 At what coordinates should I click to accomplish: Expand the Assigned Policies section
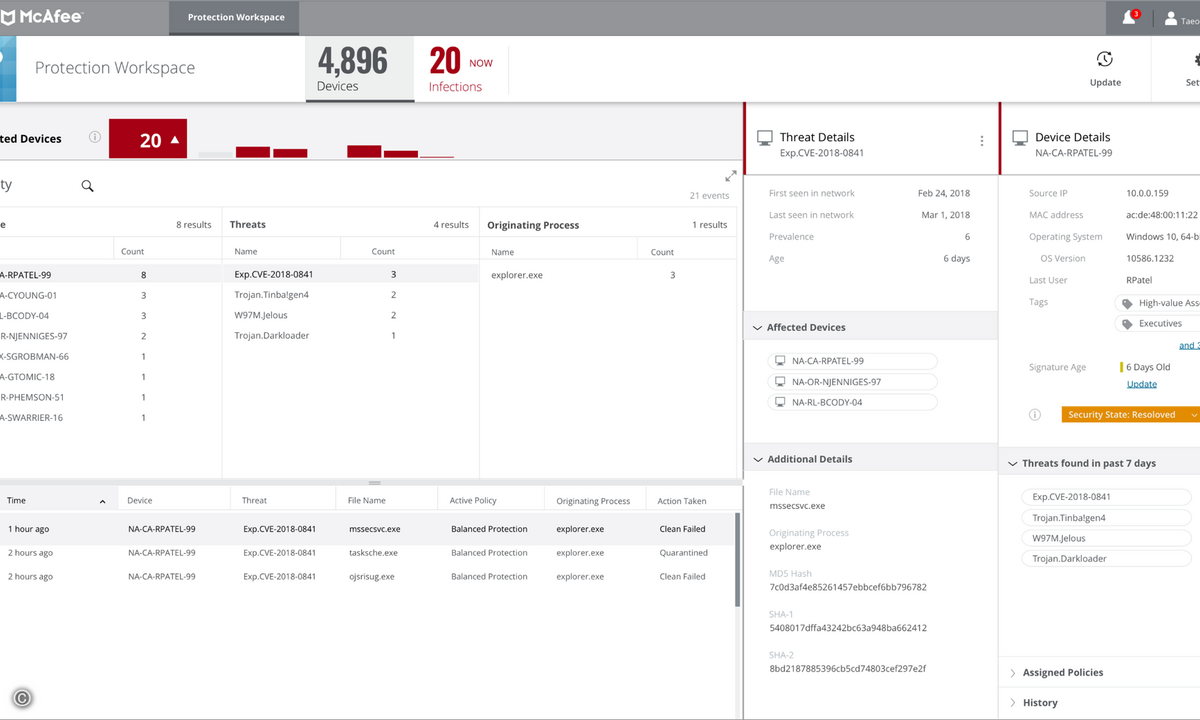pos(1013,673)
